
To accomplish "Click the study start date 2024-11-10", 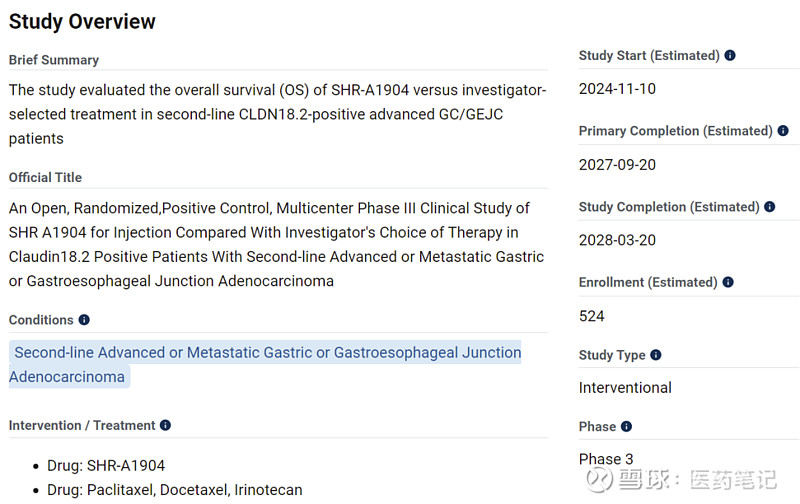I will point(617,89).
